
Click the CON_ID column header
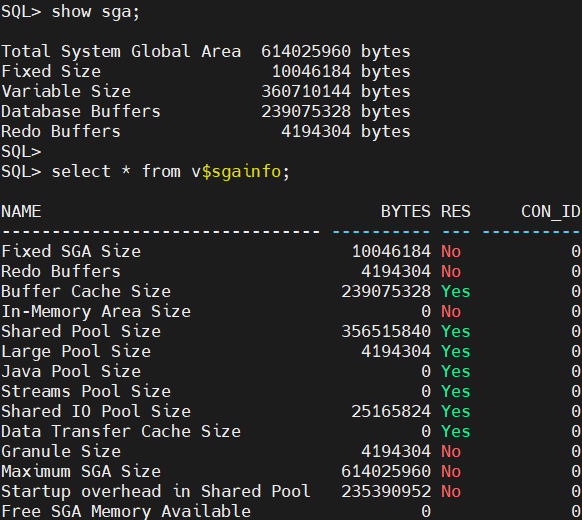tap(551, 212)
